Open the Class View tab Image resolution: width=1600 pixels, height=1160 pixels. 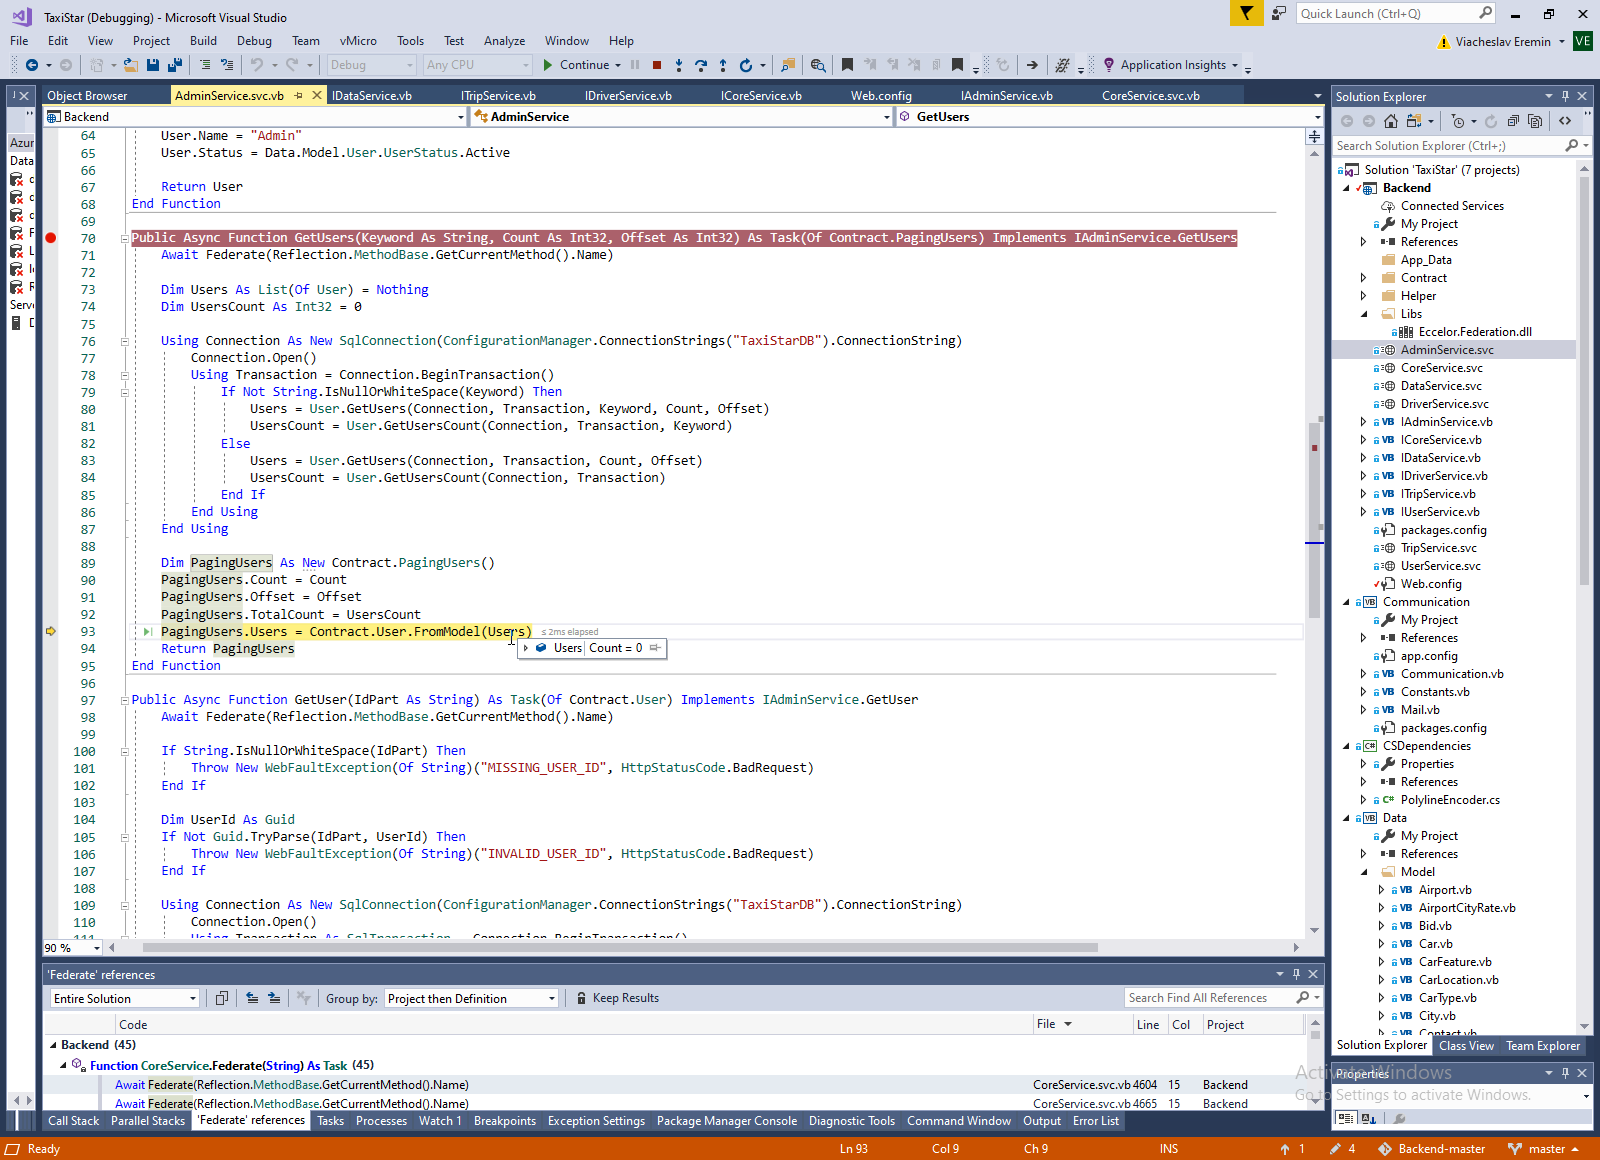[1466, 1046]
